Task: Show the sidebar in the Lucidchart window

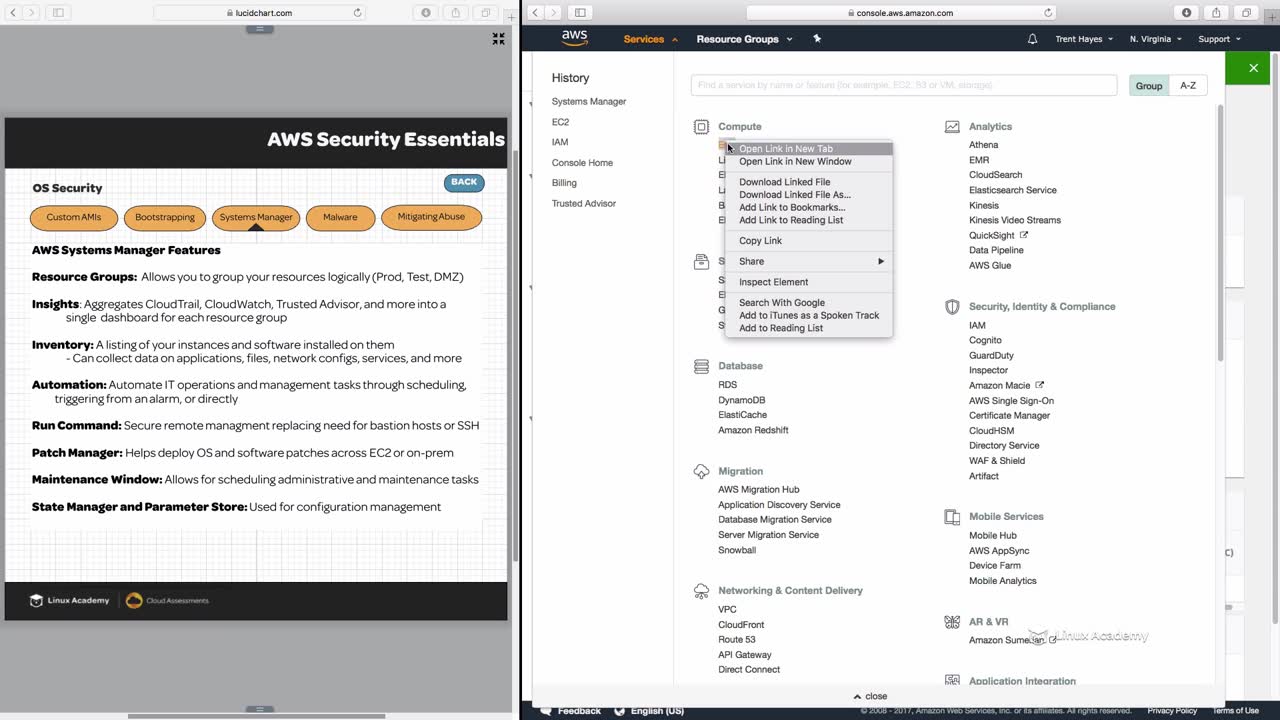Action: point(58,13)
